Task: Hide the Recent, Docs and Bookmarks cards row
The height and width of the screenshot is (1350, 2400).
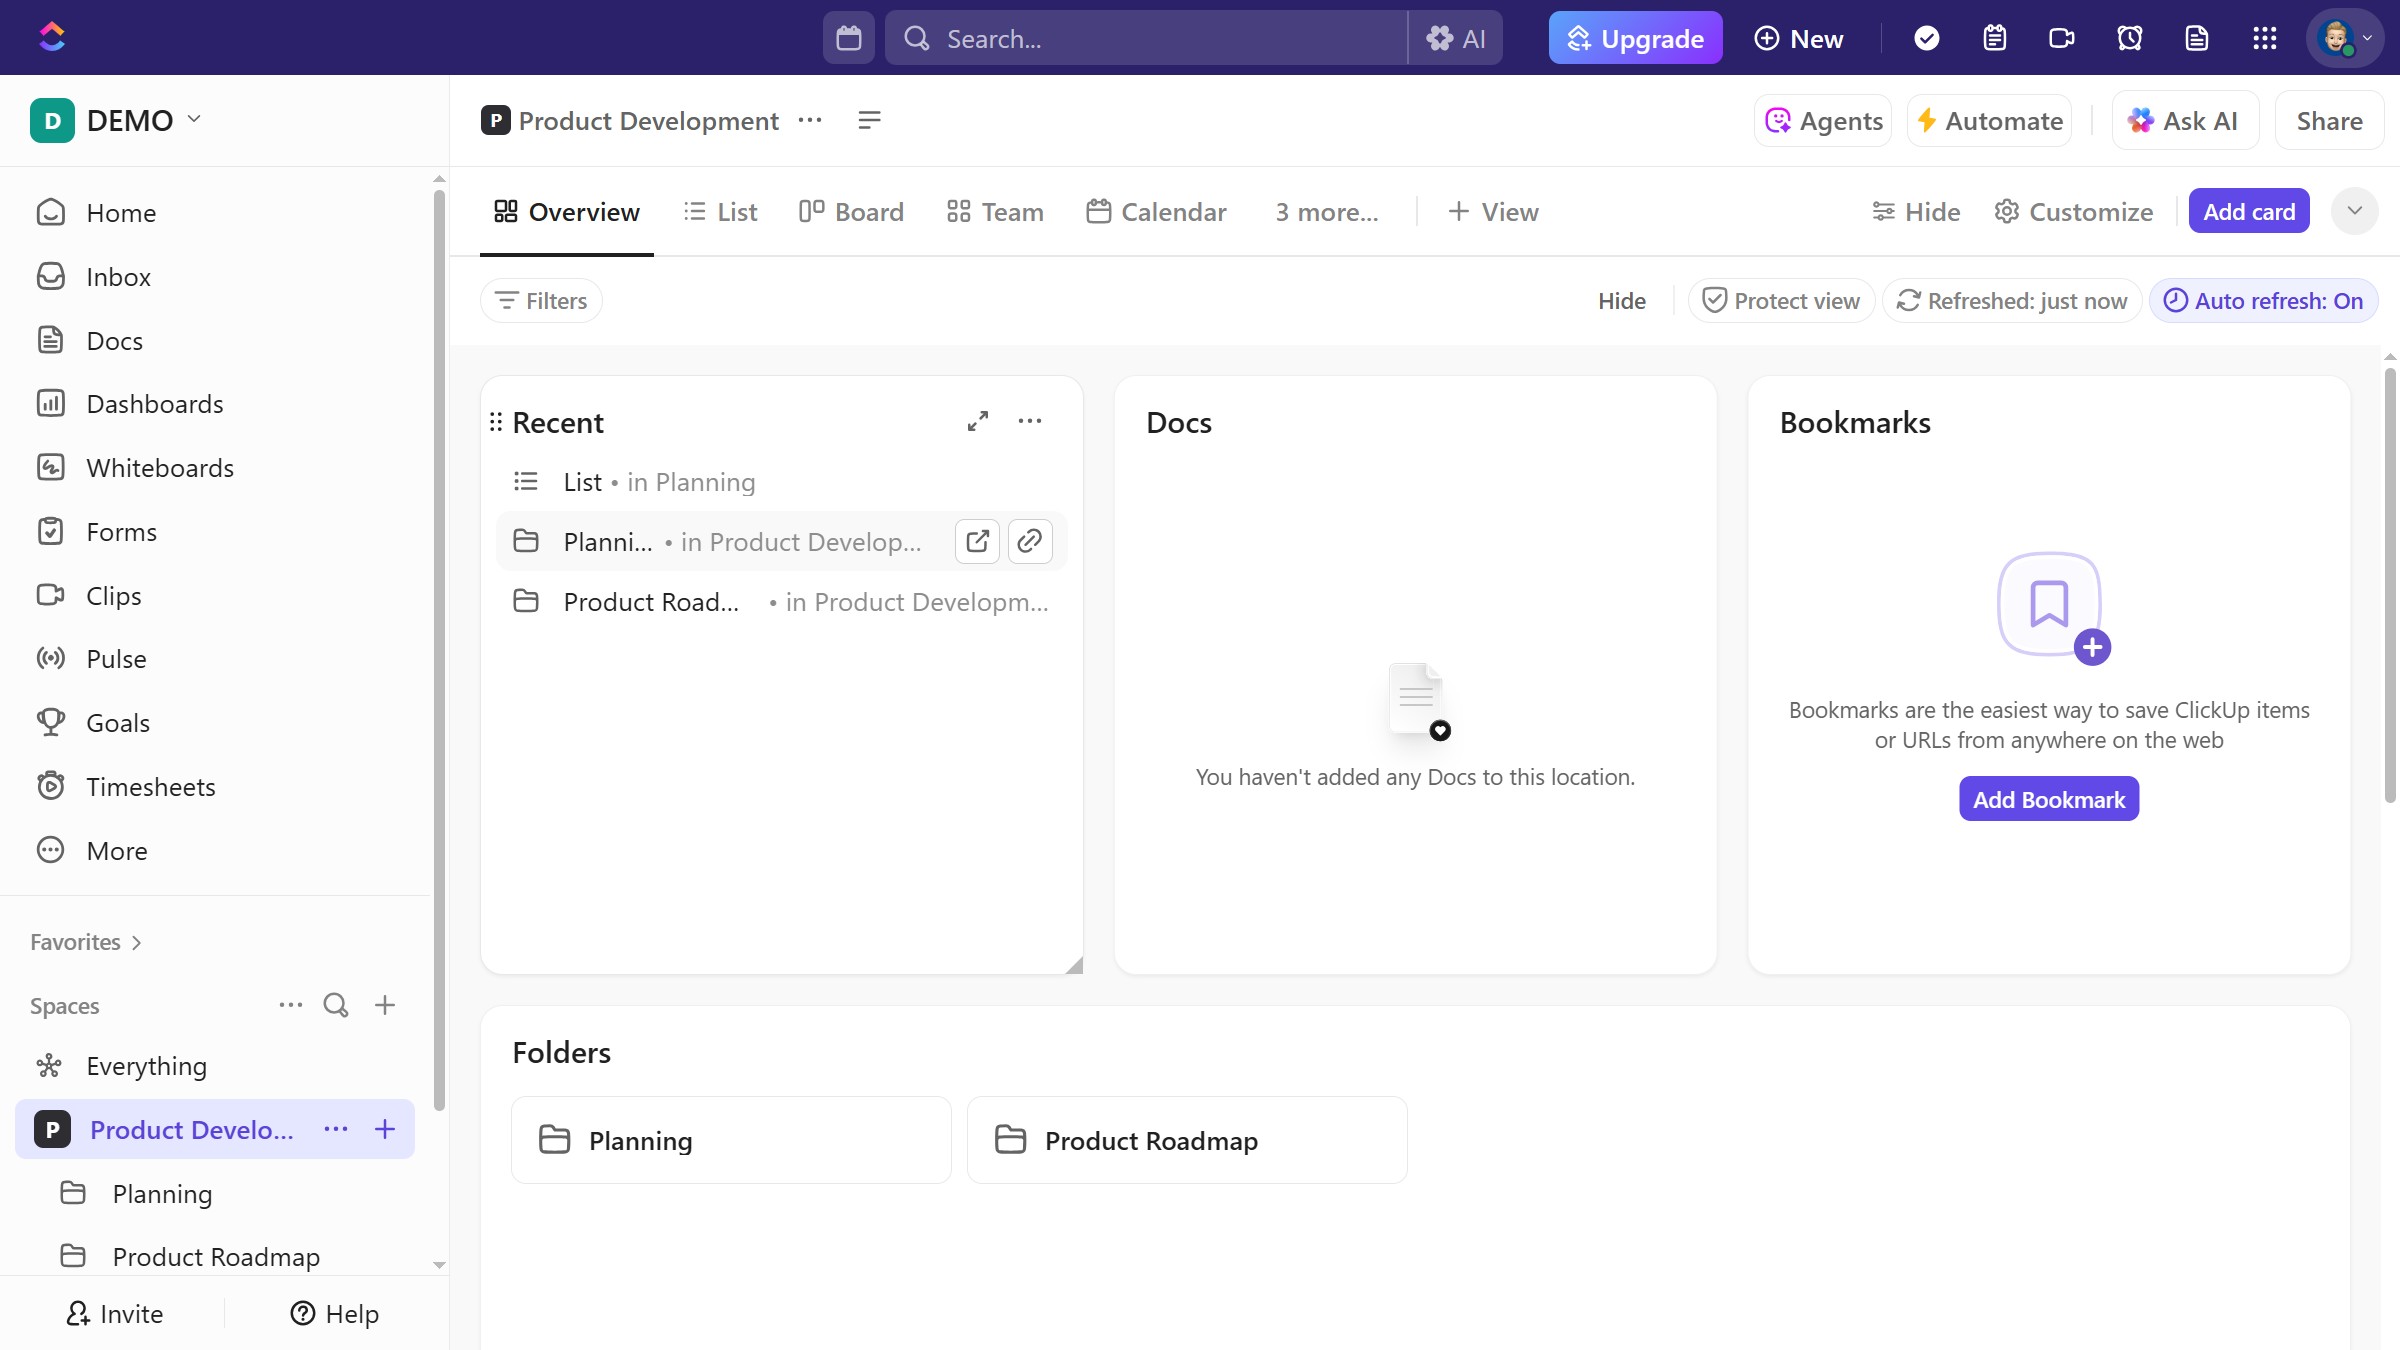Action: 1621,300
